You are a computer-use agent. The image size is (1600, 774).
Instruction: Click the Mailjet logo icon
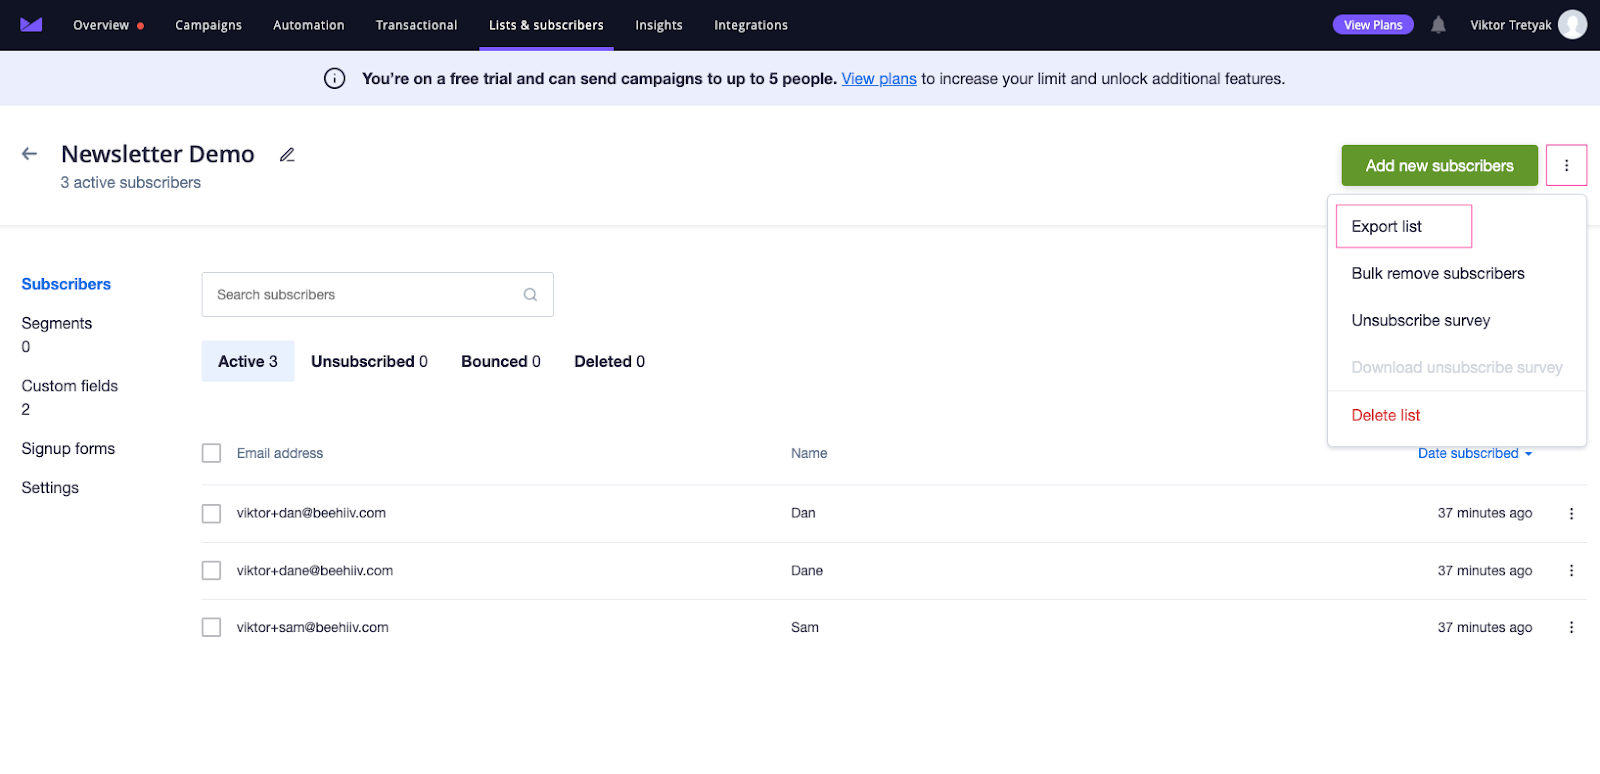coord(31,25)
